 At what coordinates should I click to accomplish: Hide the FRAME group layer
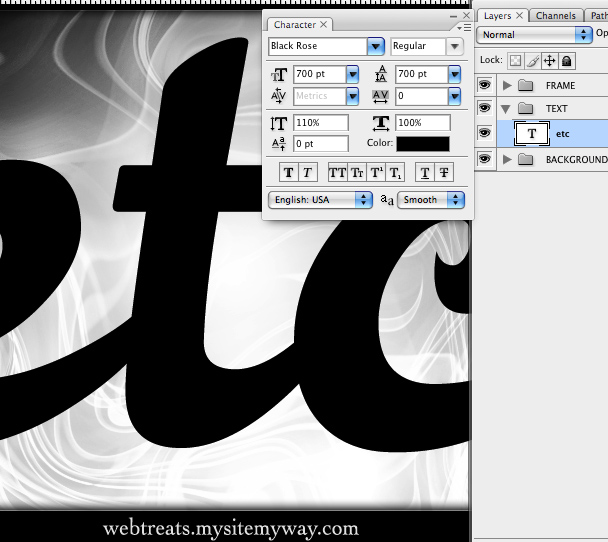[x=485, y=85]
